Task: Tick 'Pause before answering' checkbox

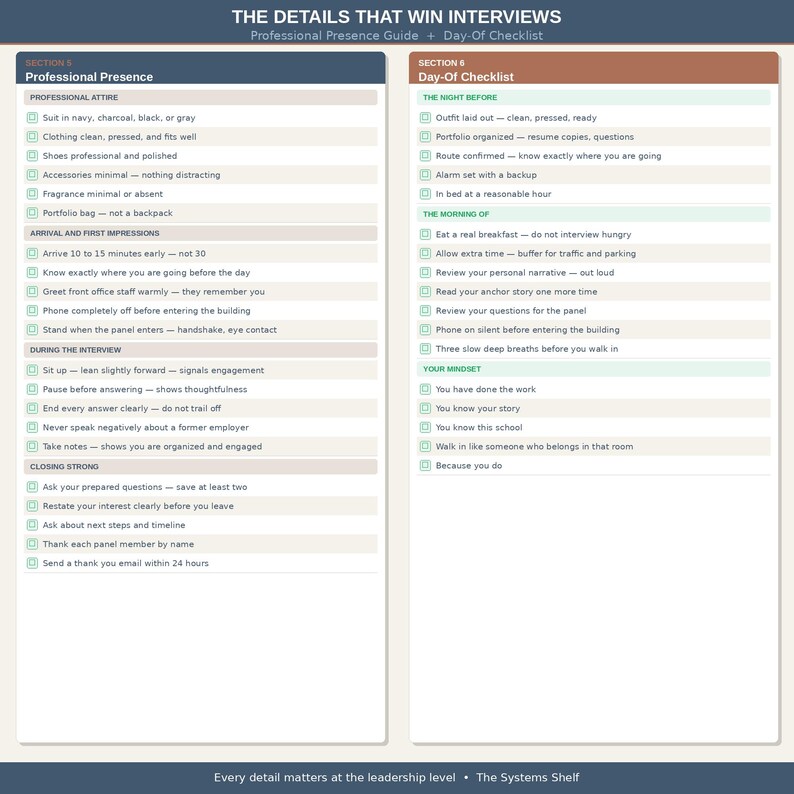Action: [32, 389]
